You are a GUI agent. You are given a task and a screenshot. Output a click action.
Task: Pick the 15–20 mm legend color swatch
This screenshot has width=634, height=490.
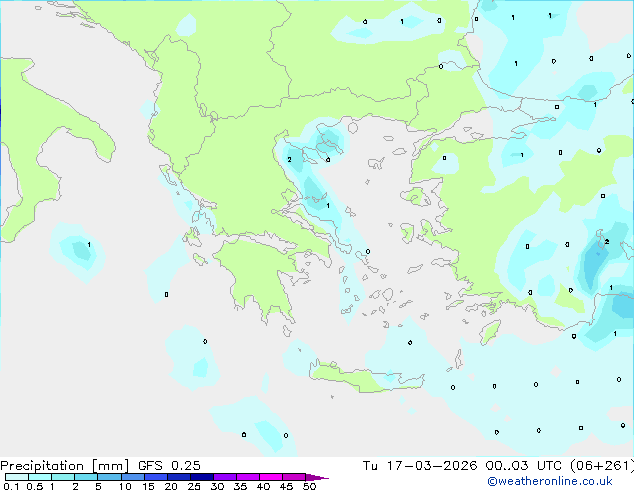click(x=156, y=477)
